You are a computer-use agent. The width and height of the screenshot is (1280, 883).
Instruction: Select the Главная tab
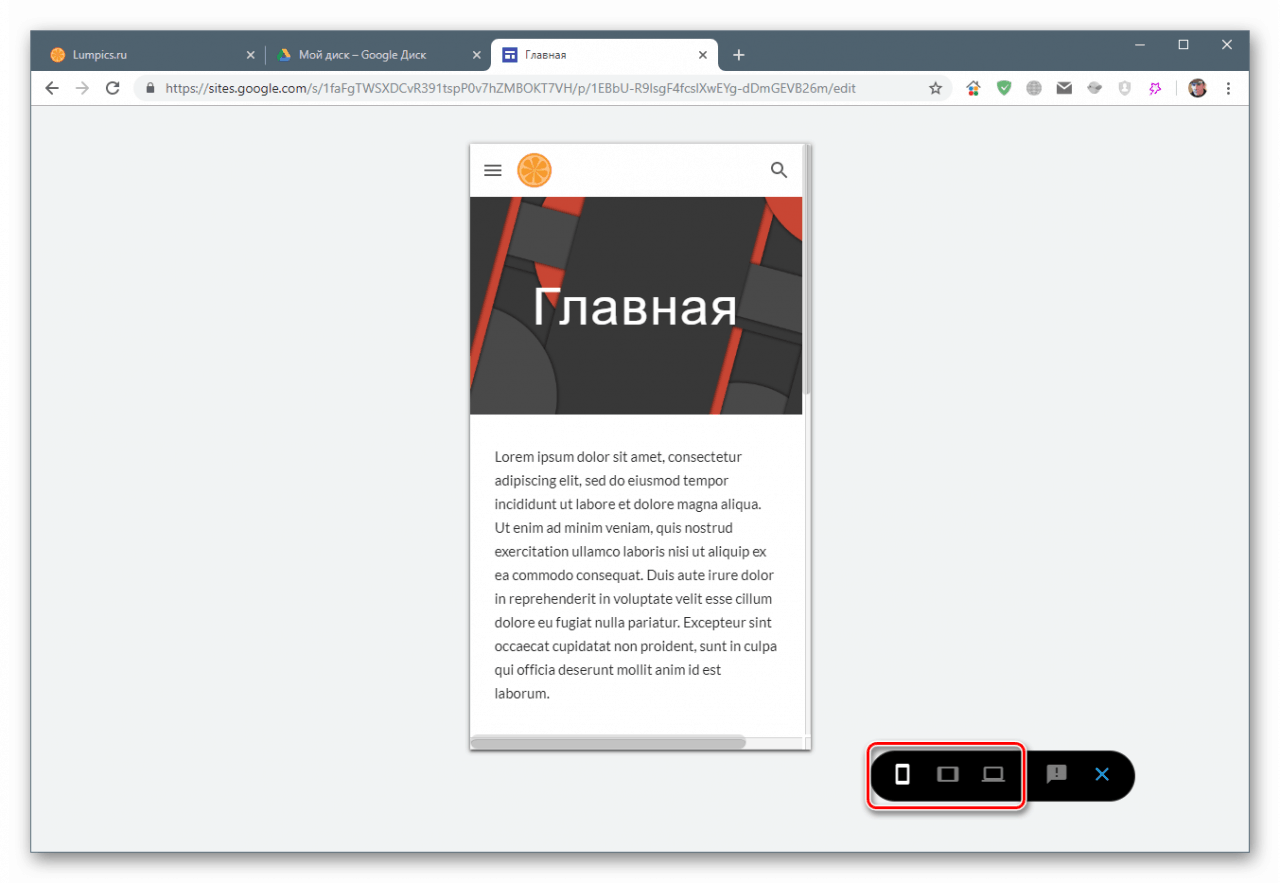[604, 55]
